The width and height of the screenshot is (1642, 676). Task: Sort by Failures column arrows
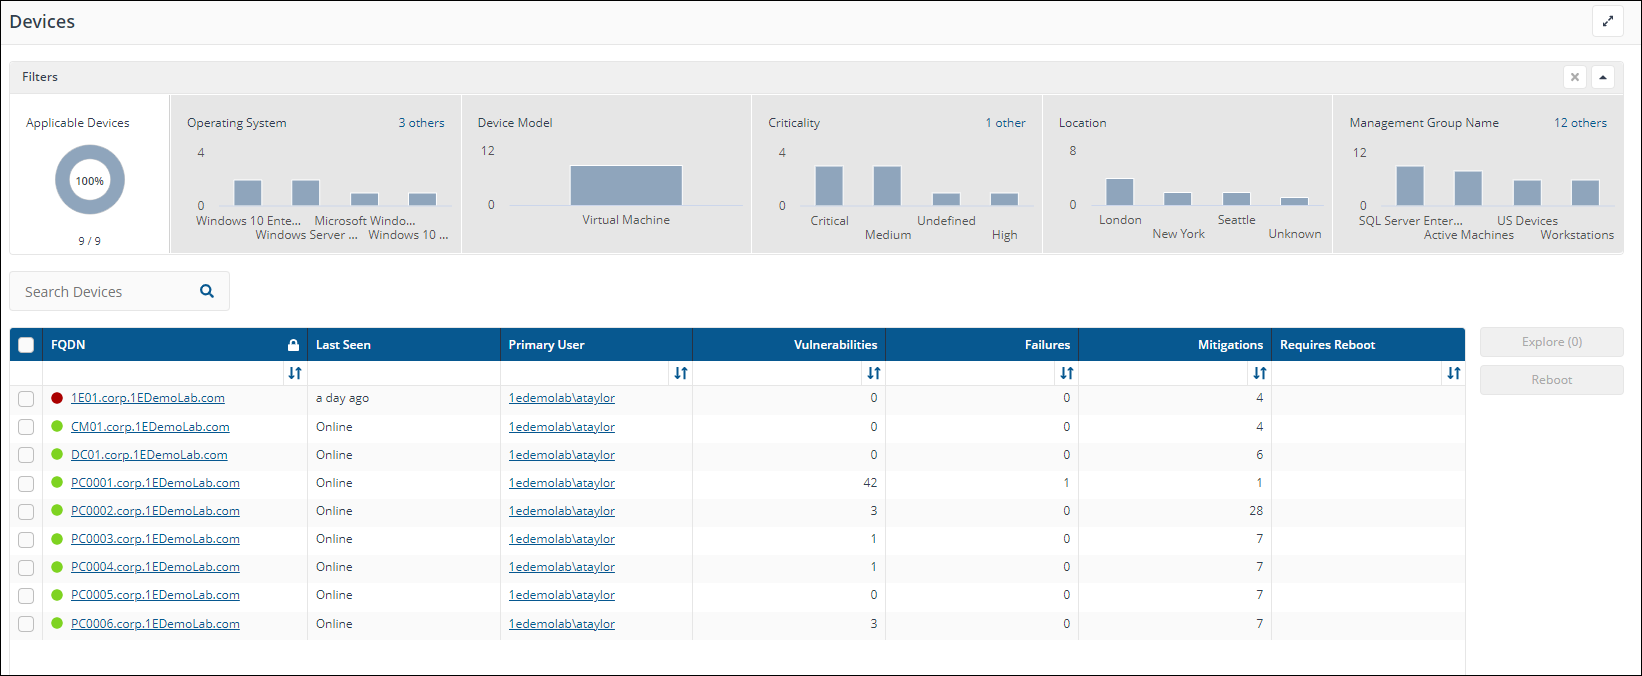(x=1067, y=373)
